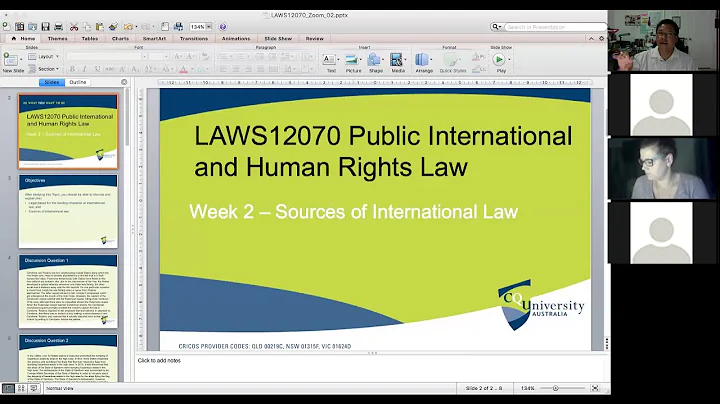This screenshot has height=404, width=720.
Task: Click the Week 2 subtitle text
Action: [x=354, y=212]
